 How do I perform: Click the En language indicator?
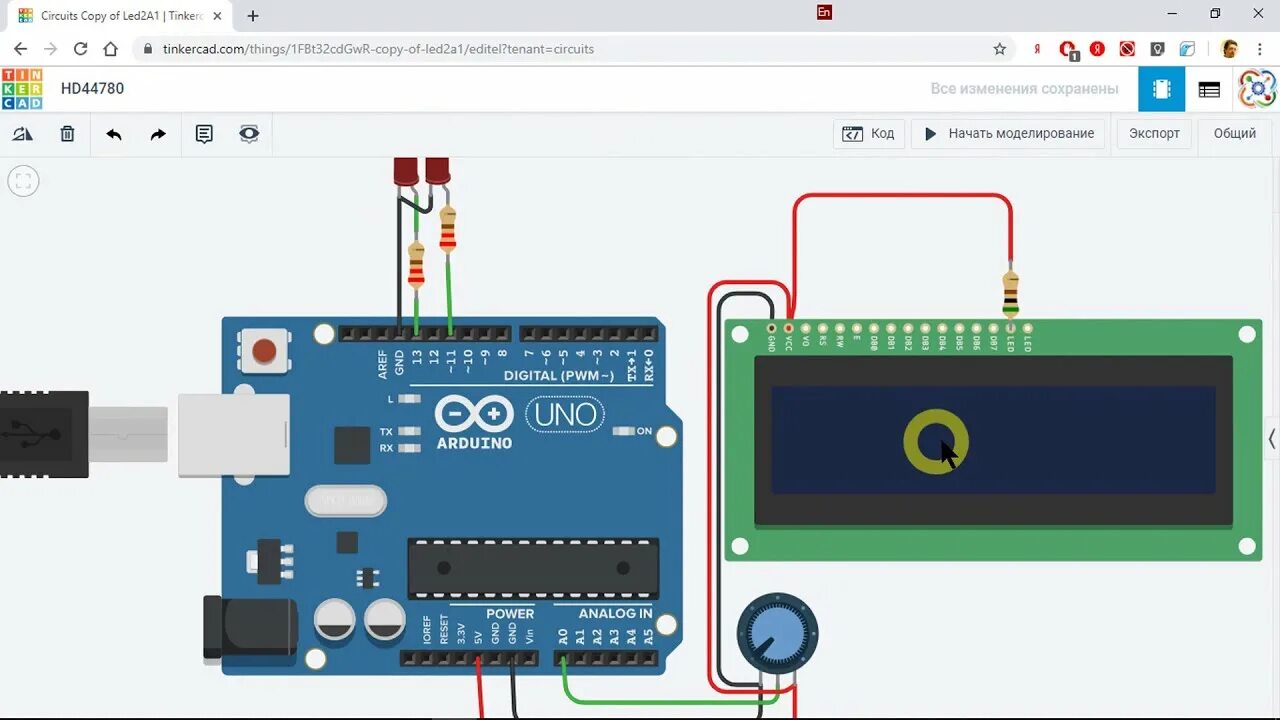point(824,13)
